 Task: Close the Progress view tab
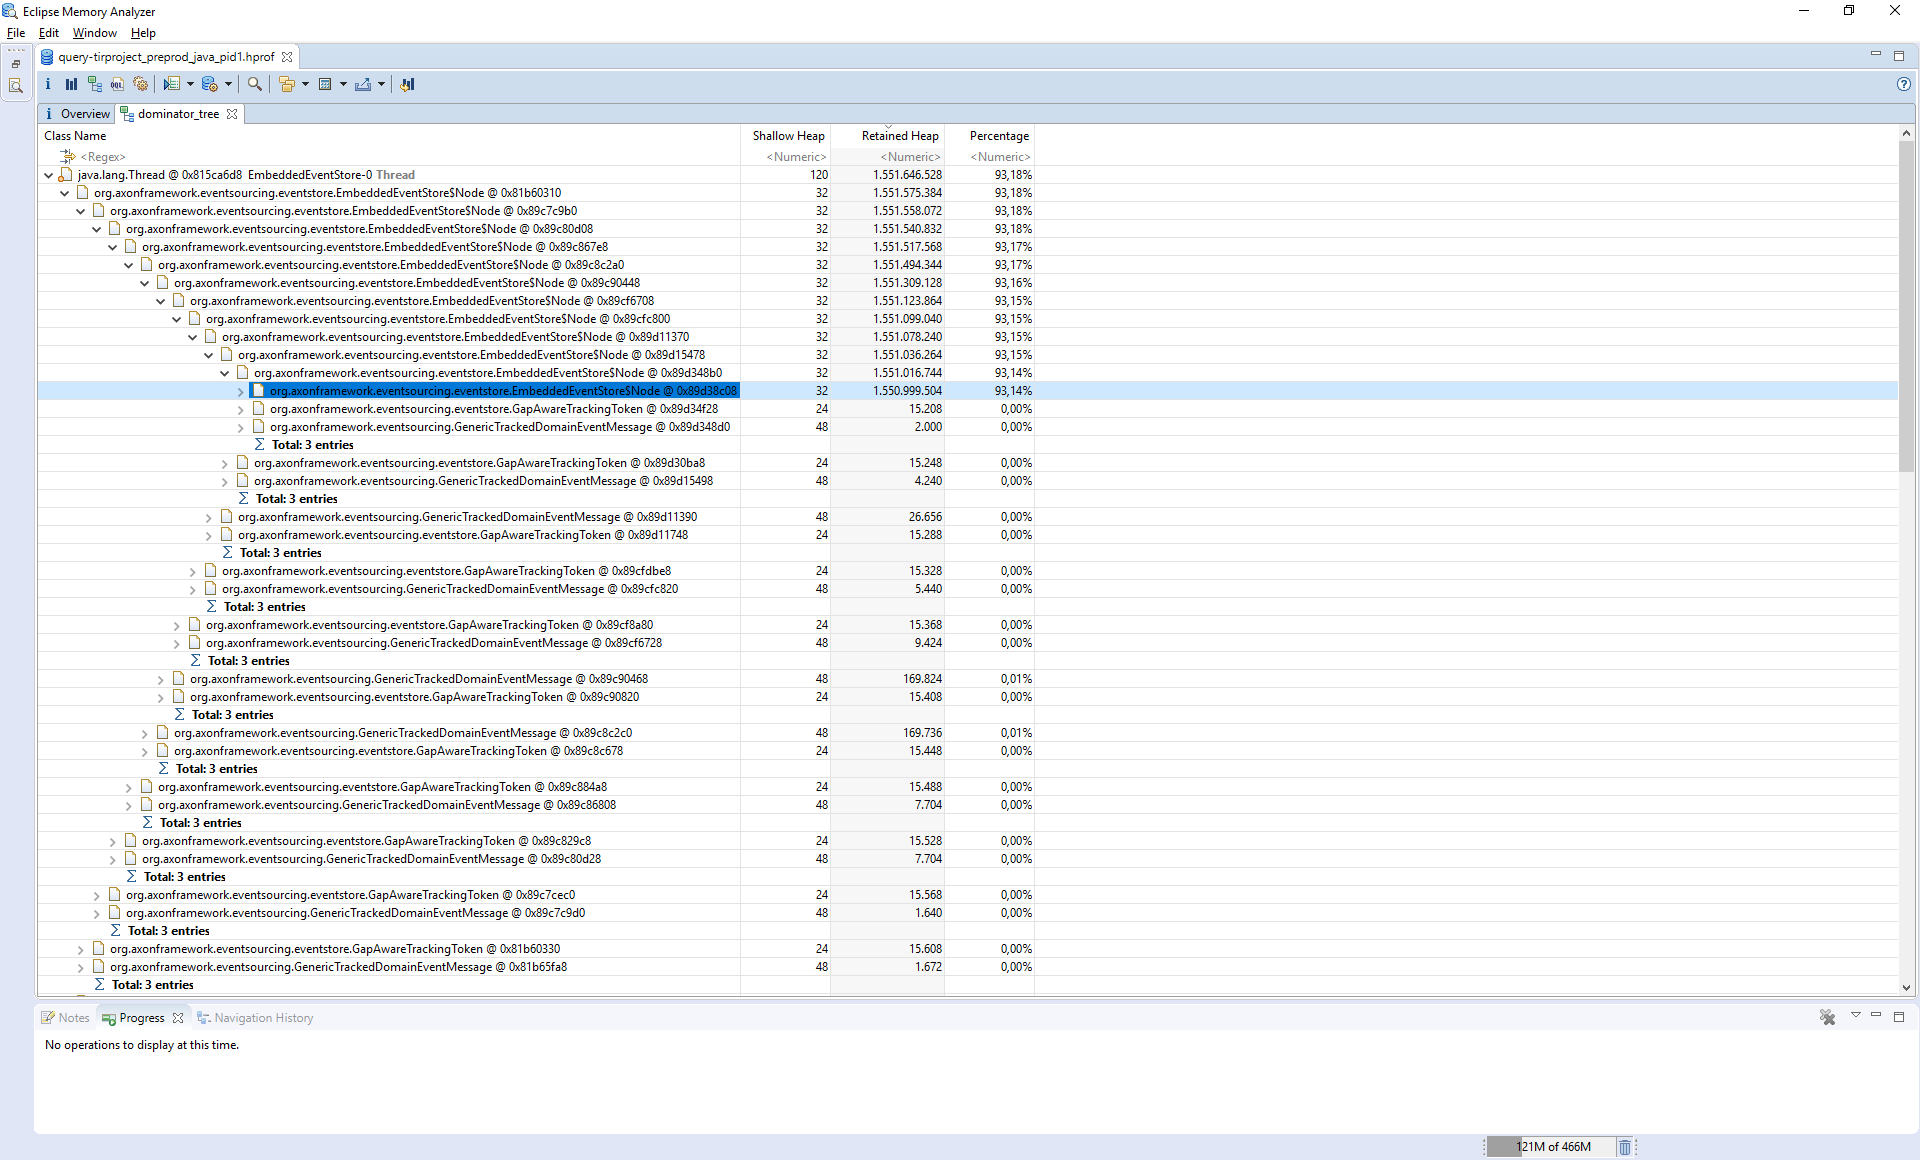(178, 1018)
